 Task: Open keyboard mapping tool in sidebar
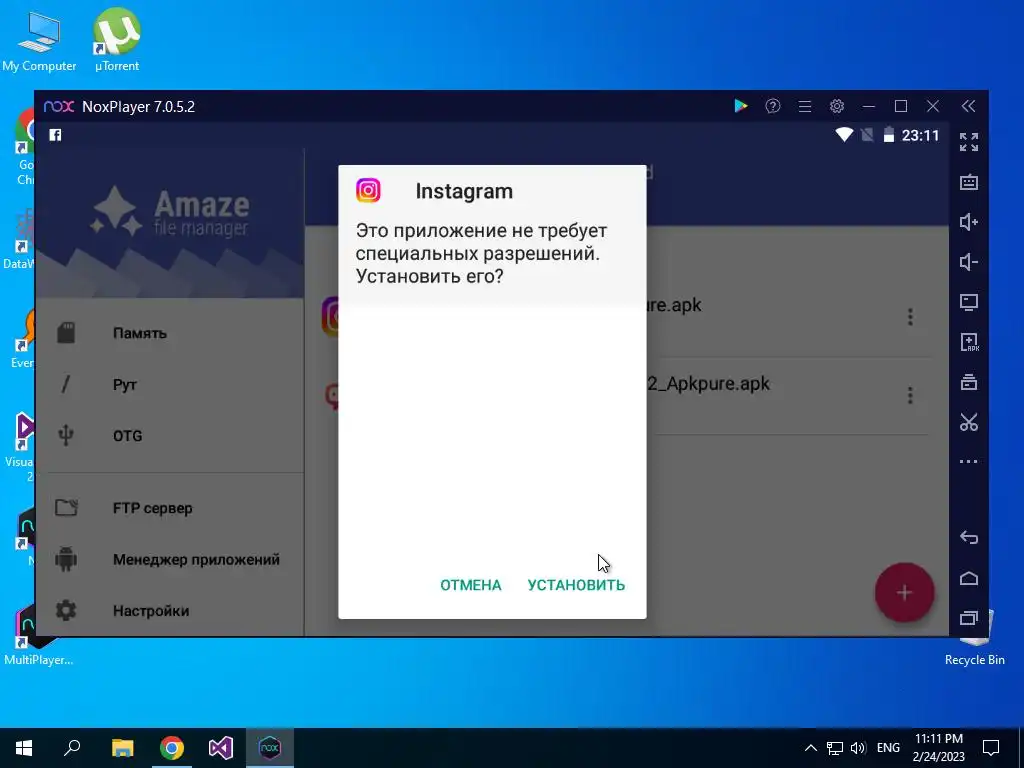pyautogui.click(x=968, y=182)
